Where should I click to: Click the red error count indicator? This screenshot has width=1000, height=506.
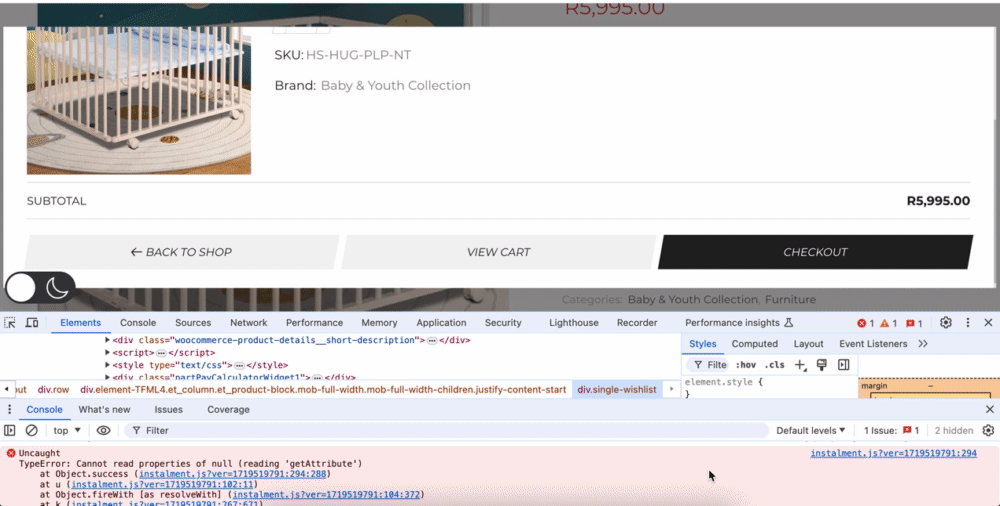point(865,324)
